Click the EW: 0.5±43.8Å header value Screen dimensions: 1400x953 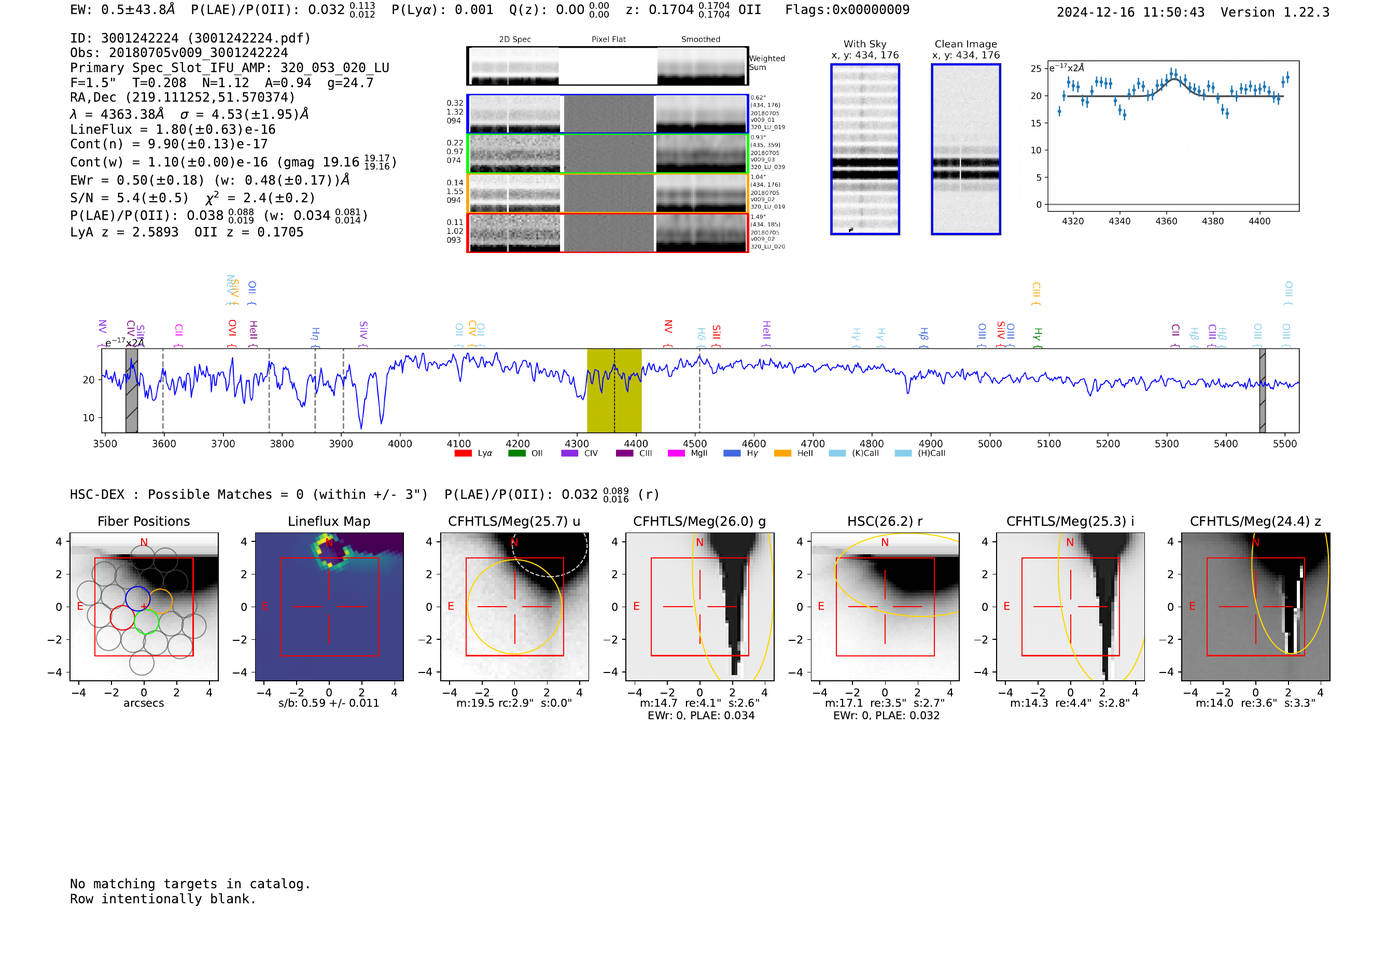point(122,10)
